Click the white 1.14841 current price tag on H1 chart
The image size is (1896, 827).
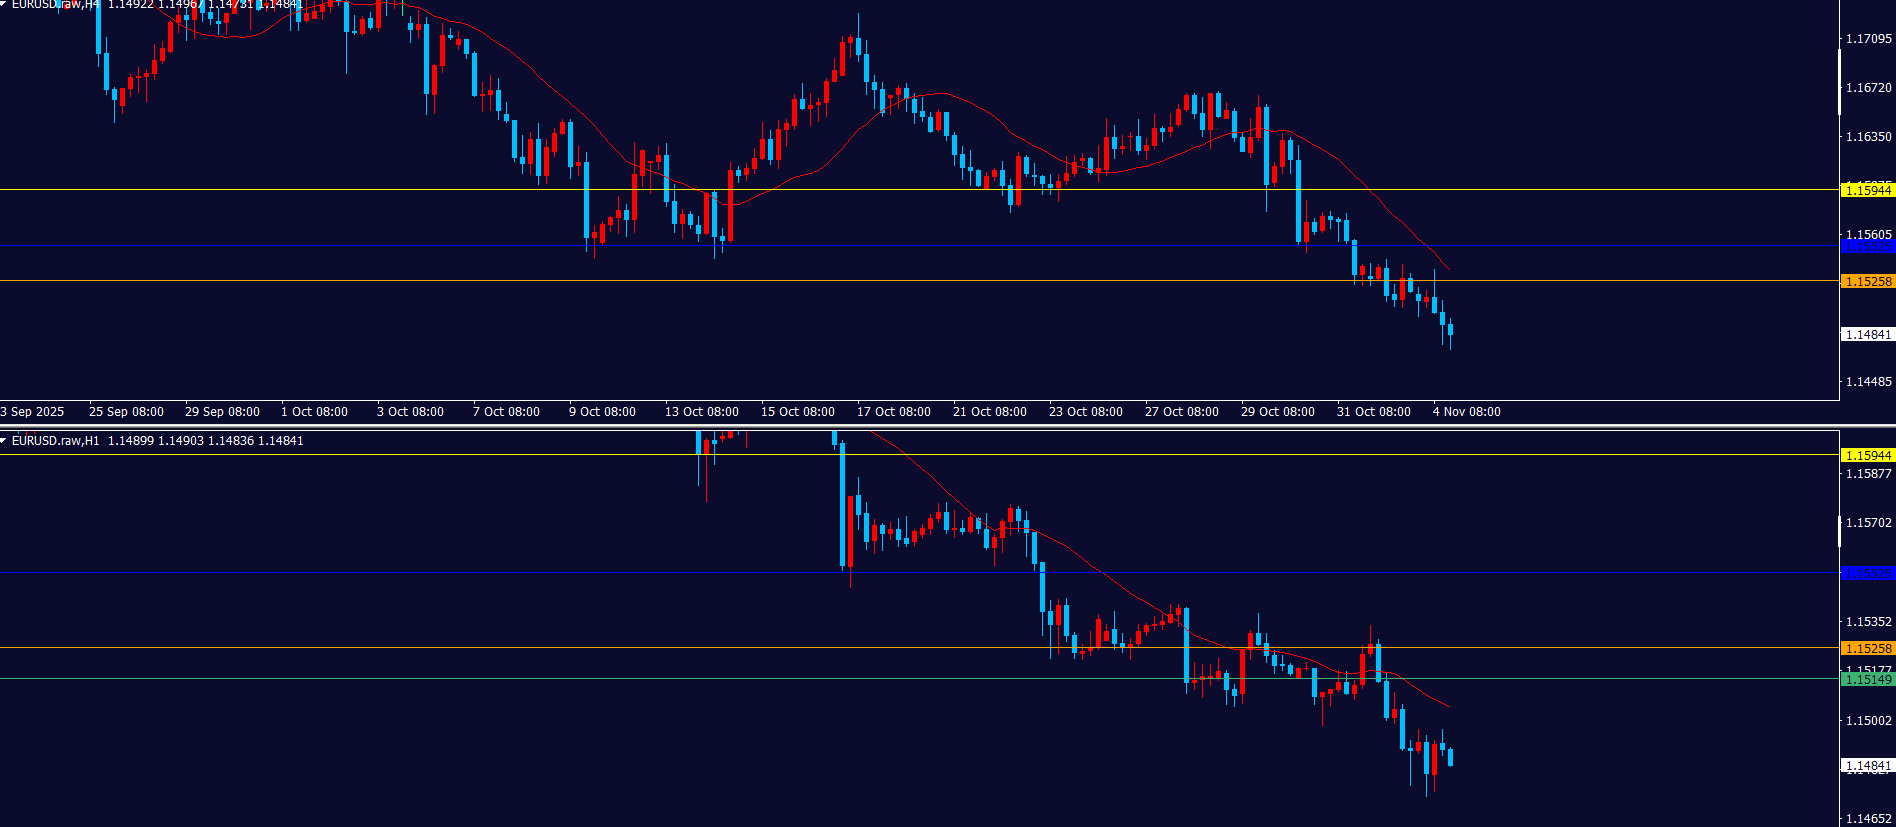(1867, 766)
